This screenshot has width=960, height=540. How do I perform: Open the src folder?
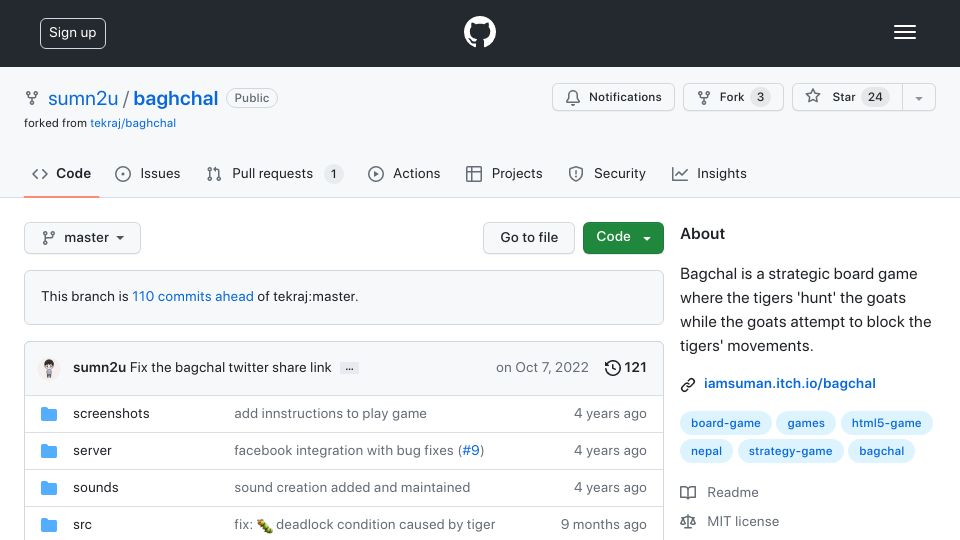pyautogui.click(x=82, y=525)
